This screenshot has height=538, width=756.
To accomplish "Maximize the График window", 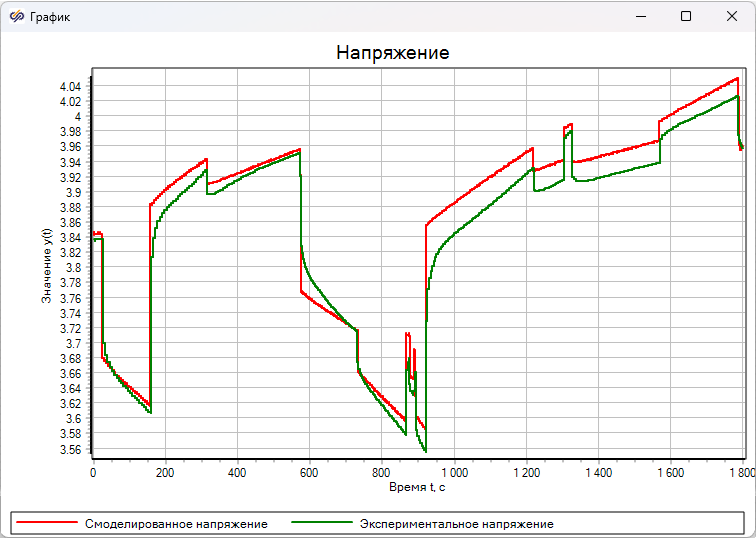I will coord(685,16).
